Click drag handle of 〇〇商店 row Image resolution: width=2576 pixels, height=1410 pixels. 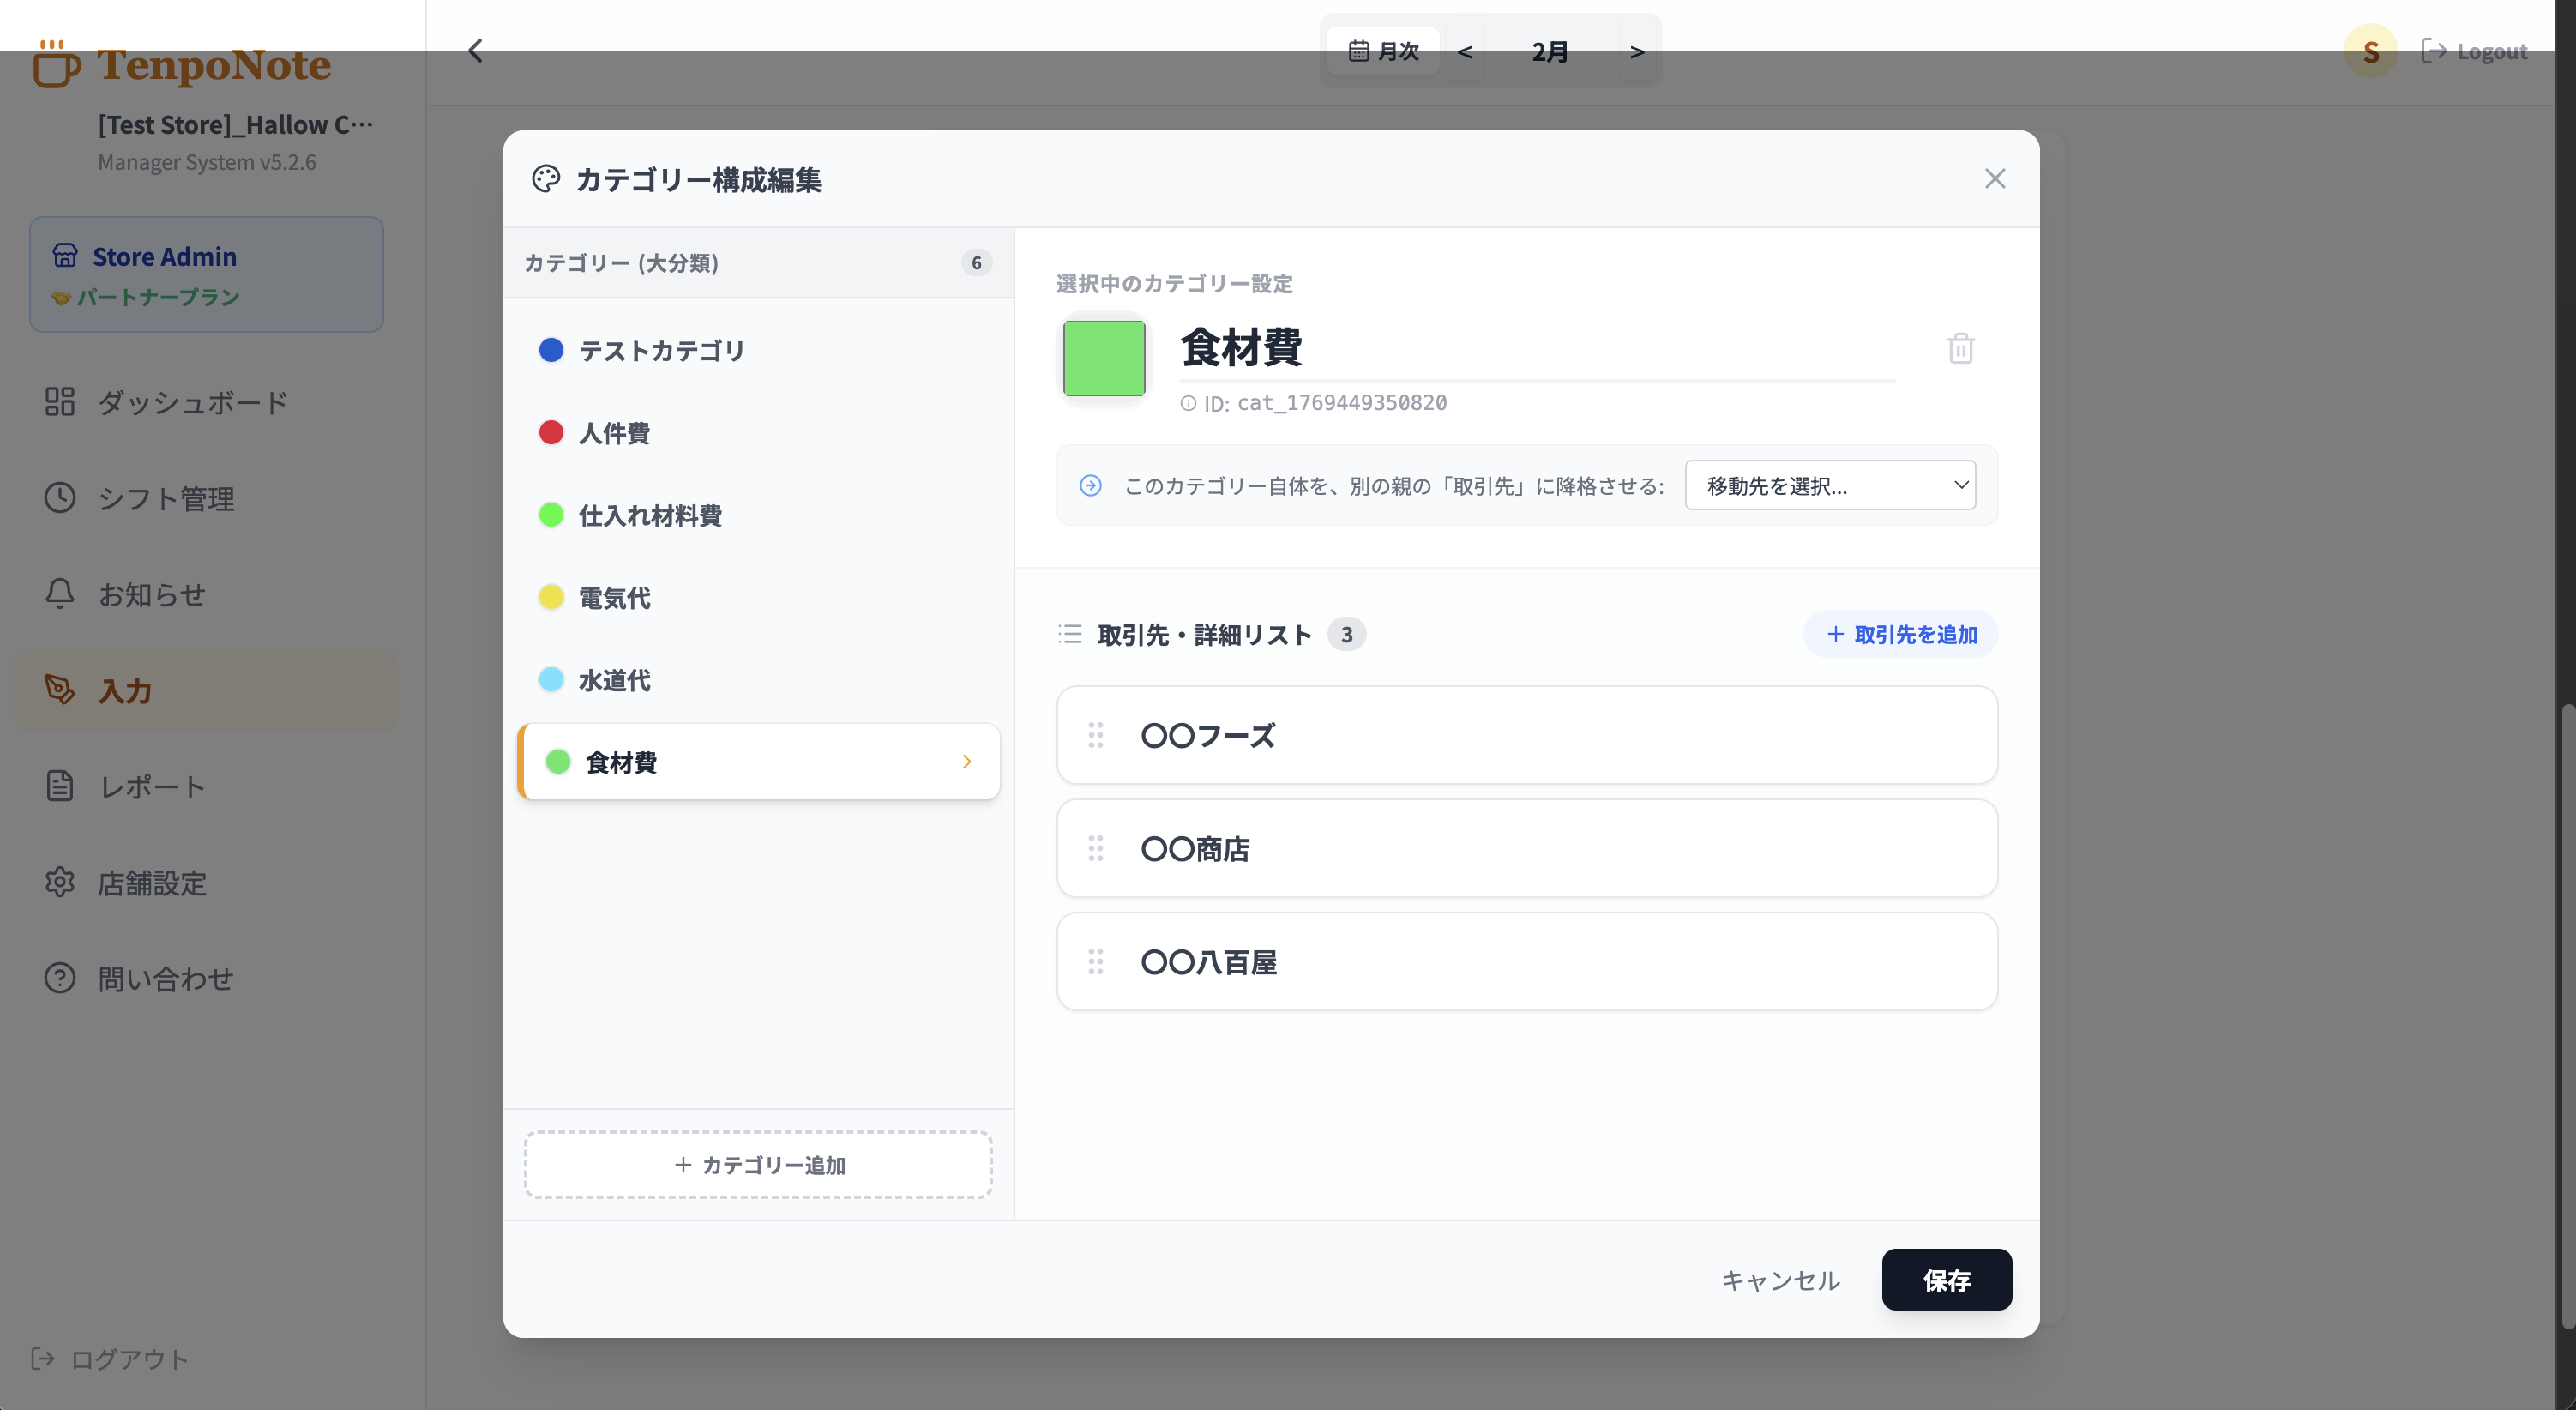1096,848
